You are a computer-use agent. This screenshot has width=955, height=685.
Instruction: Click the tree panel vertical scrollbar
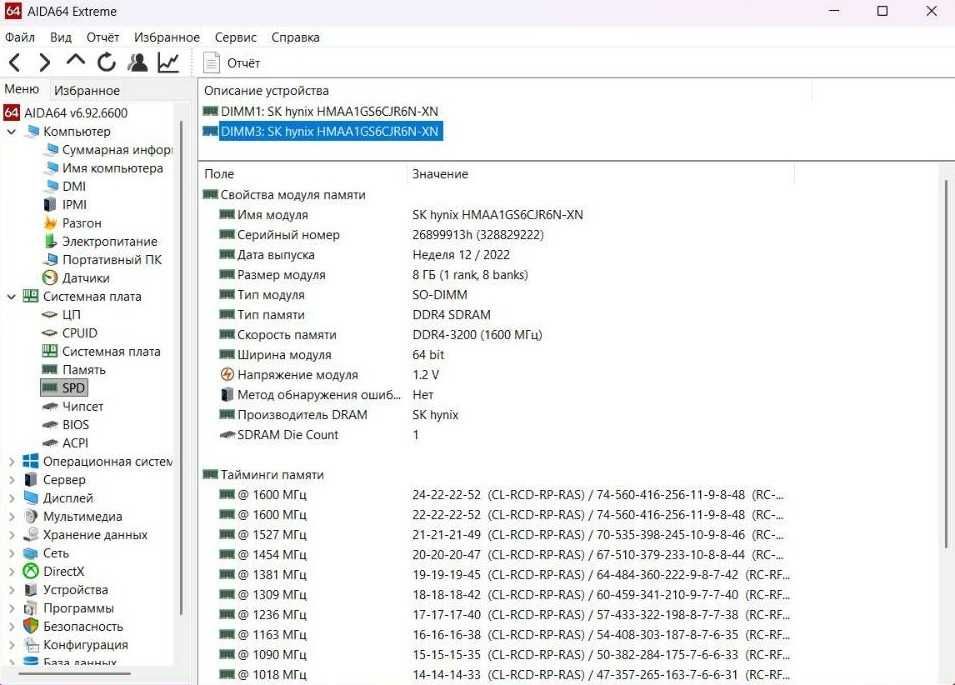pyautogui.click(x=181, y=368)
